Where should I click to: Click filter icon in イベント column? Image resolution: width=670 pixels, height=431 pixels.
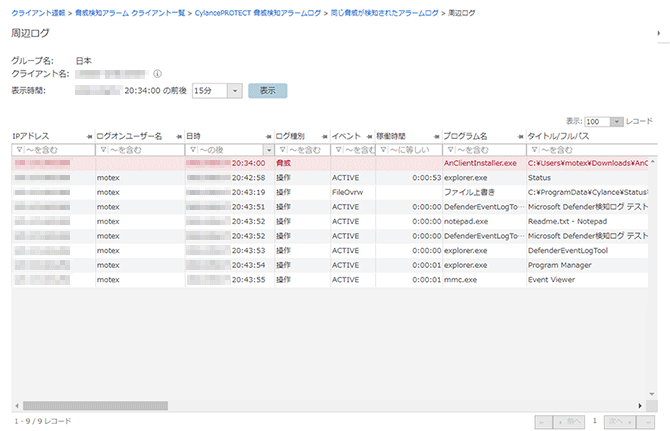pyautogui.click(x=337, y=149)
